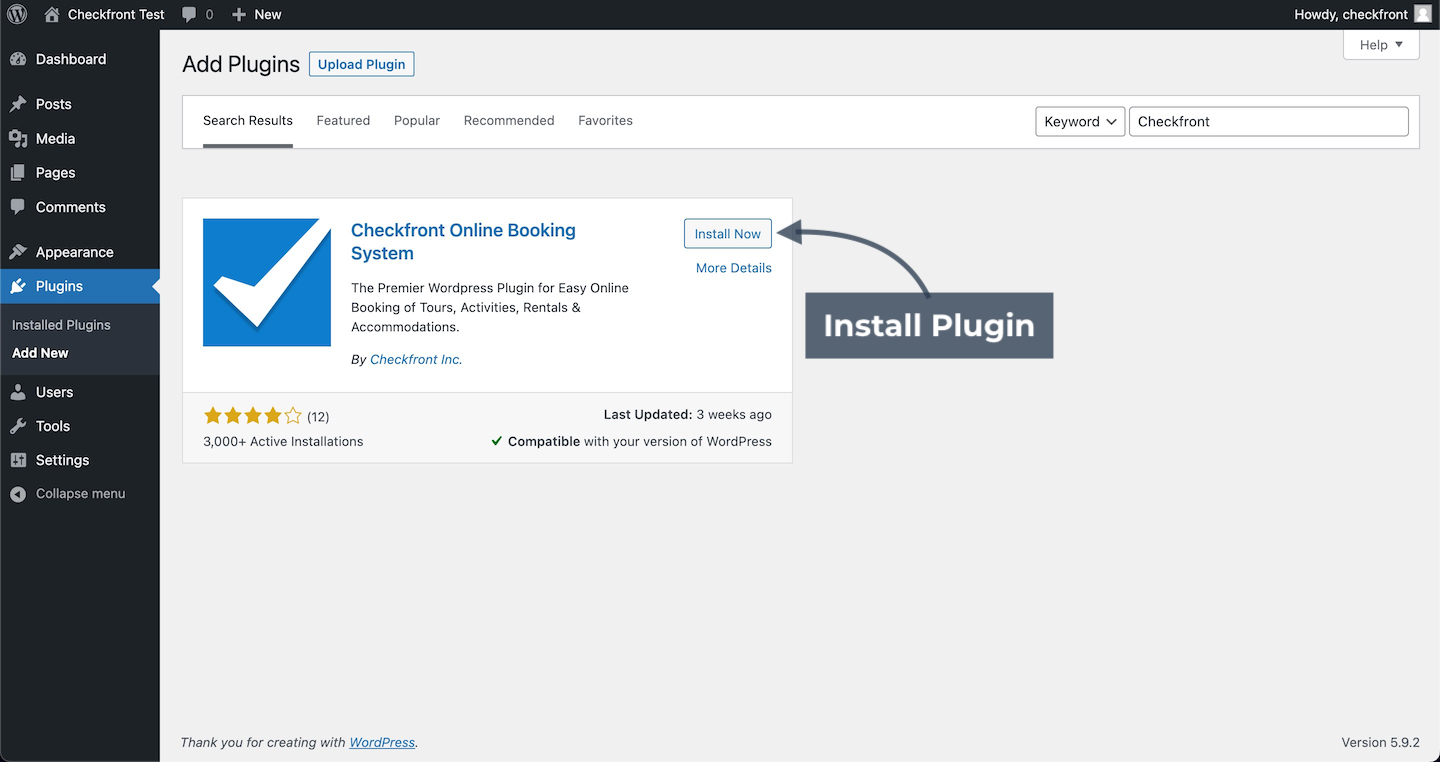The height and width of the screenshot is (762, 1440).
Task: Open the Keyword search type dropdown
Action: (x=1080, y=121)
